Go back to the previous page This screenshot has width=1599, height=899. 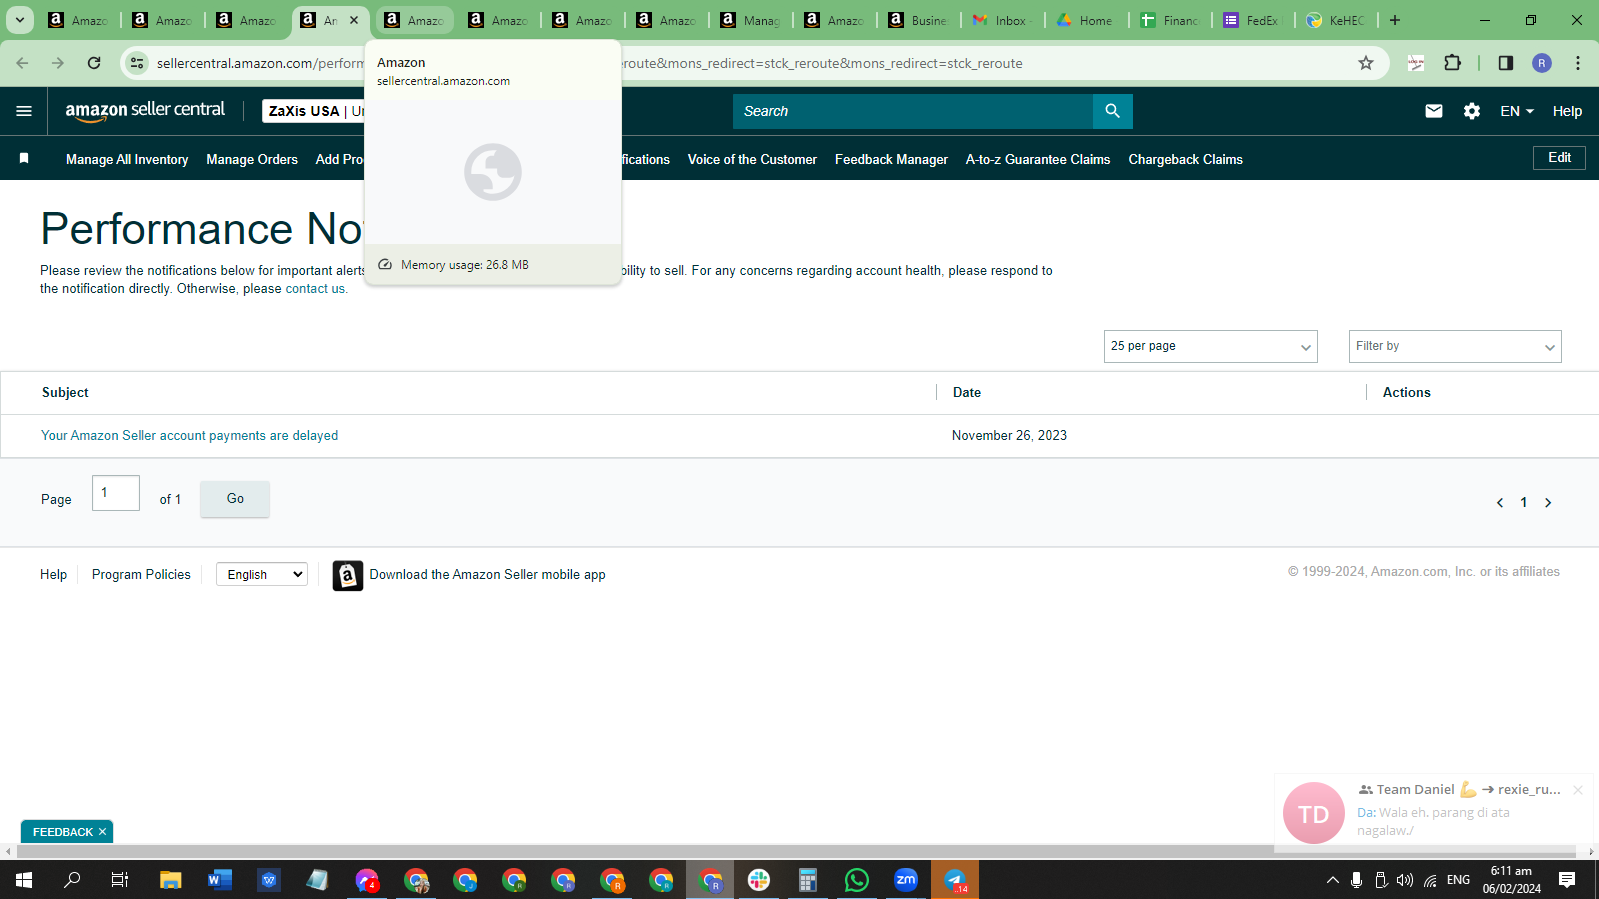[x=22, y=63]
